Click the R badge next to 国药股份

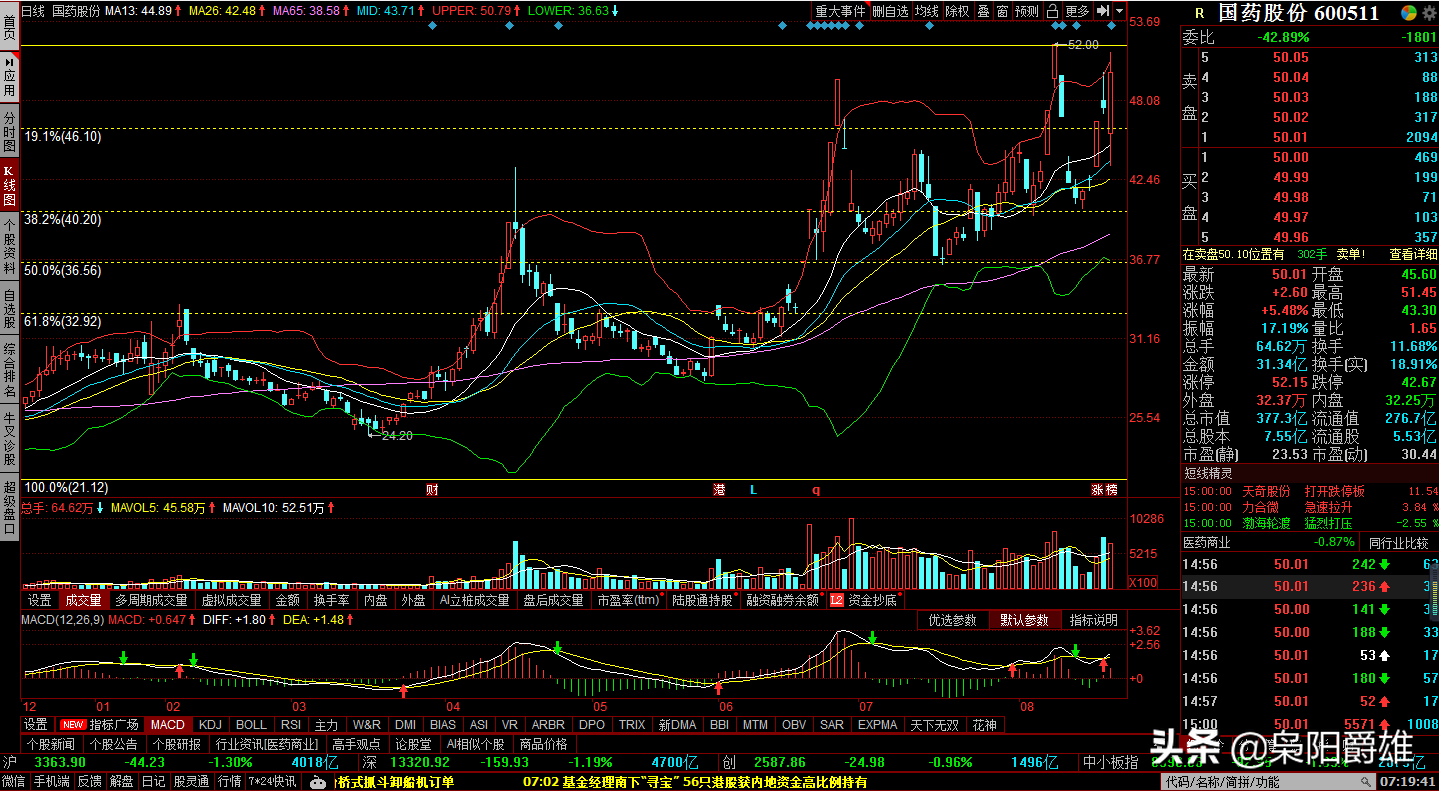[1199, 14]
